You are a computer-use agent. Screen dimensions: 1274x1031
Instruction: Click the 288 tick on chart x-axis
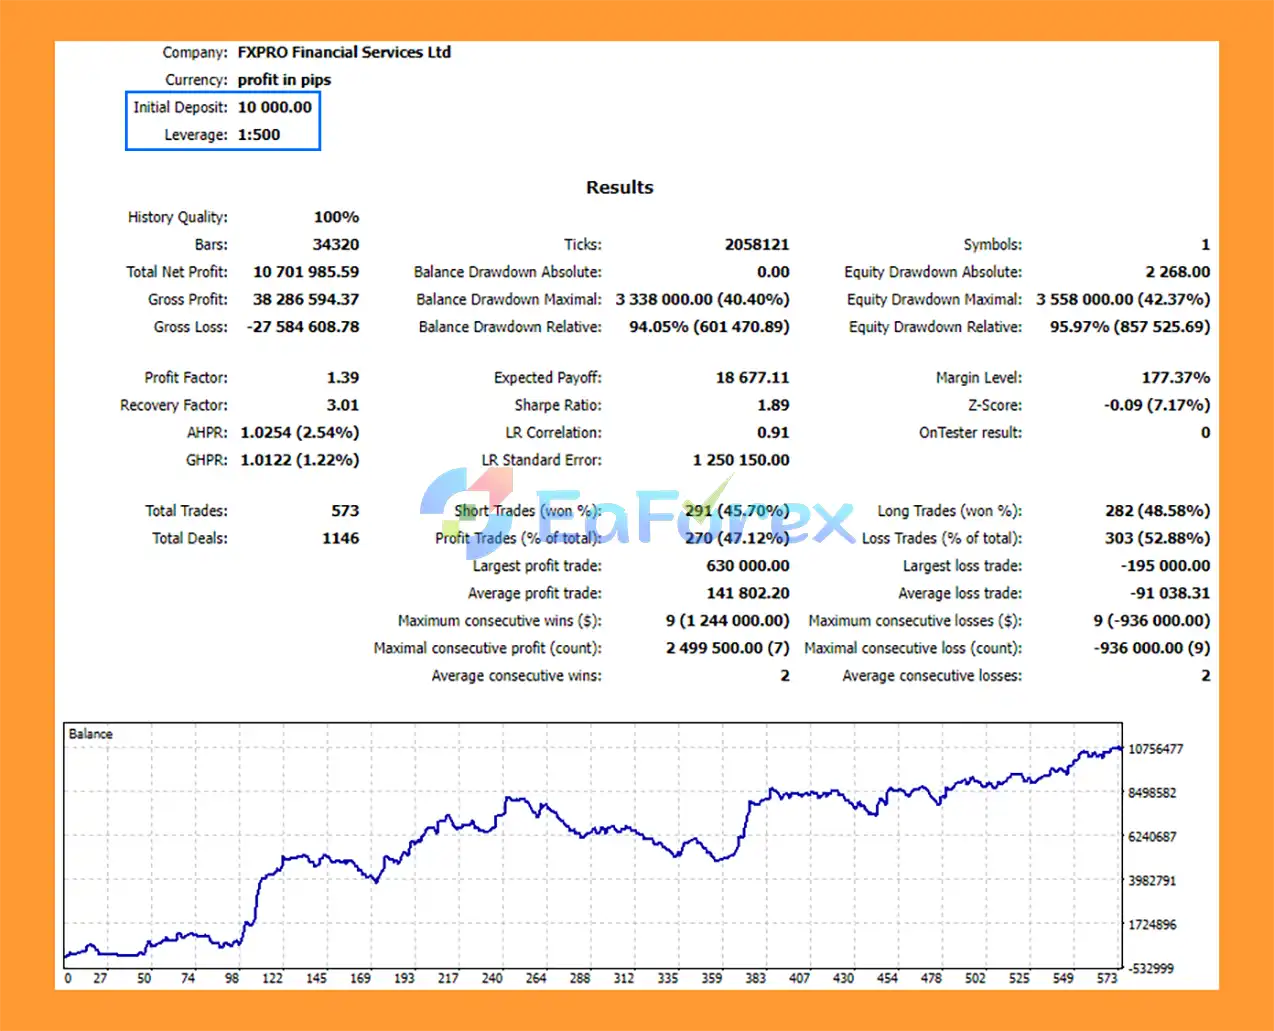[x=580, y=978]
